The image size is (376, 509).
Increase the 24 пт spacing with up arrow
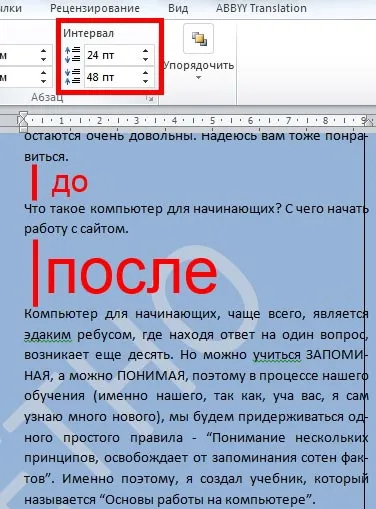tap(145, 51)
